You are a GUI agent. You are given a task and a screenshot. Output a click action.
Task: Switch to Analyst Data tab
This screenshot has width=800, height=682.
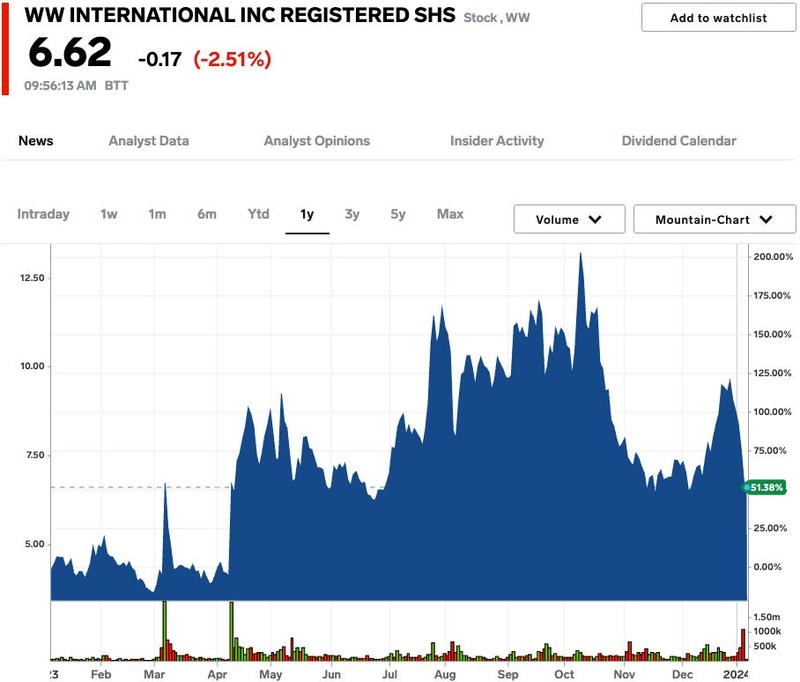[x=149, y=141]
